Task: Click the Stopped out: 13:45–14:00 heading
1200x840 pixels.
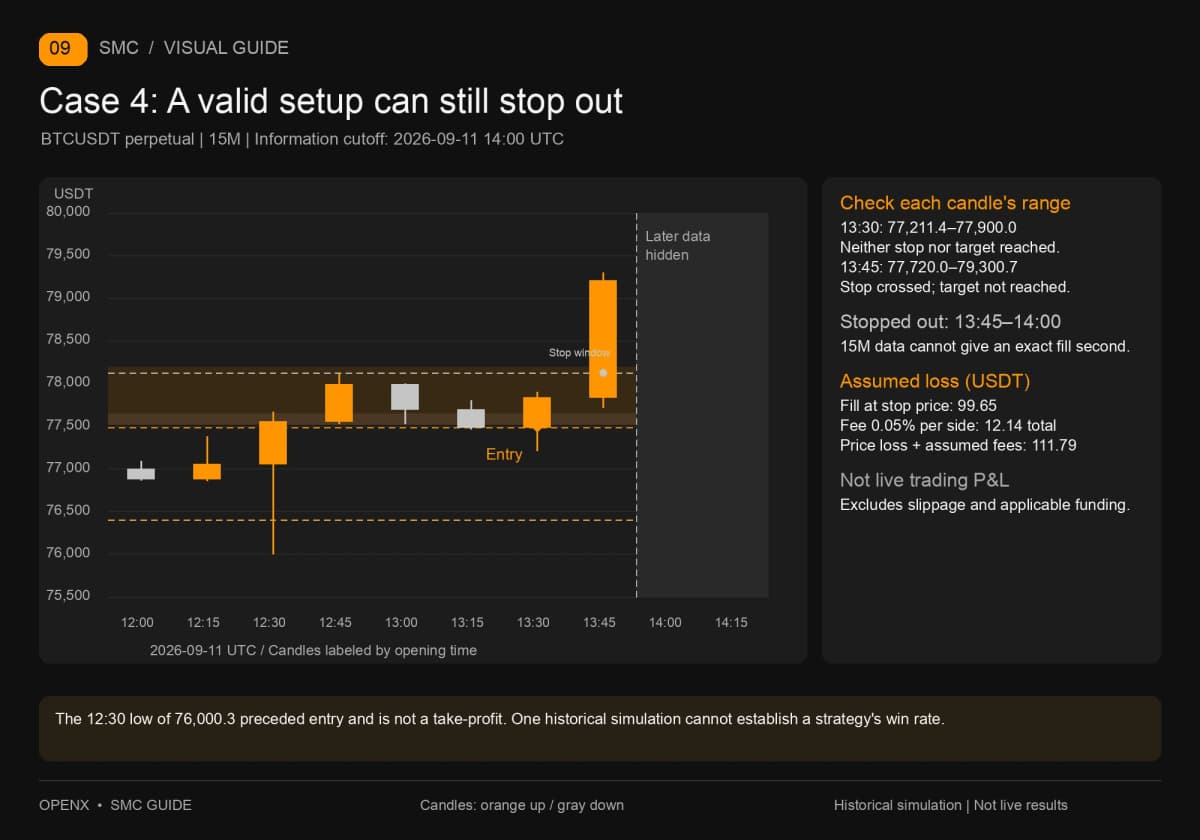Action: point(950,322)
